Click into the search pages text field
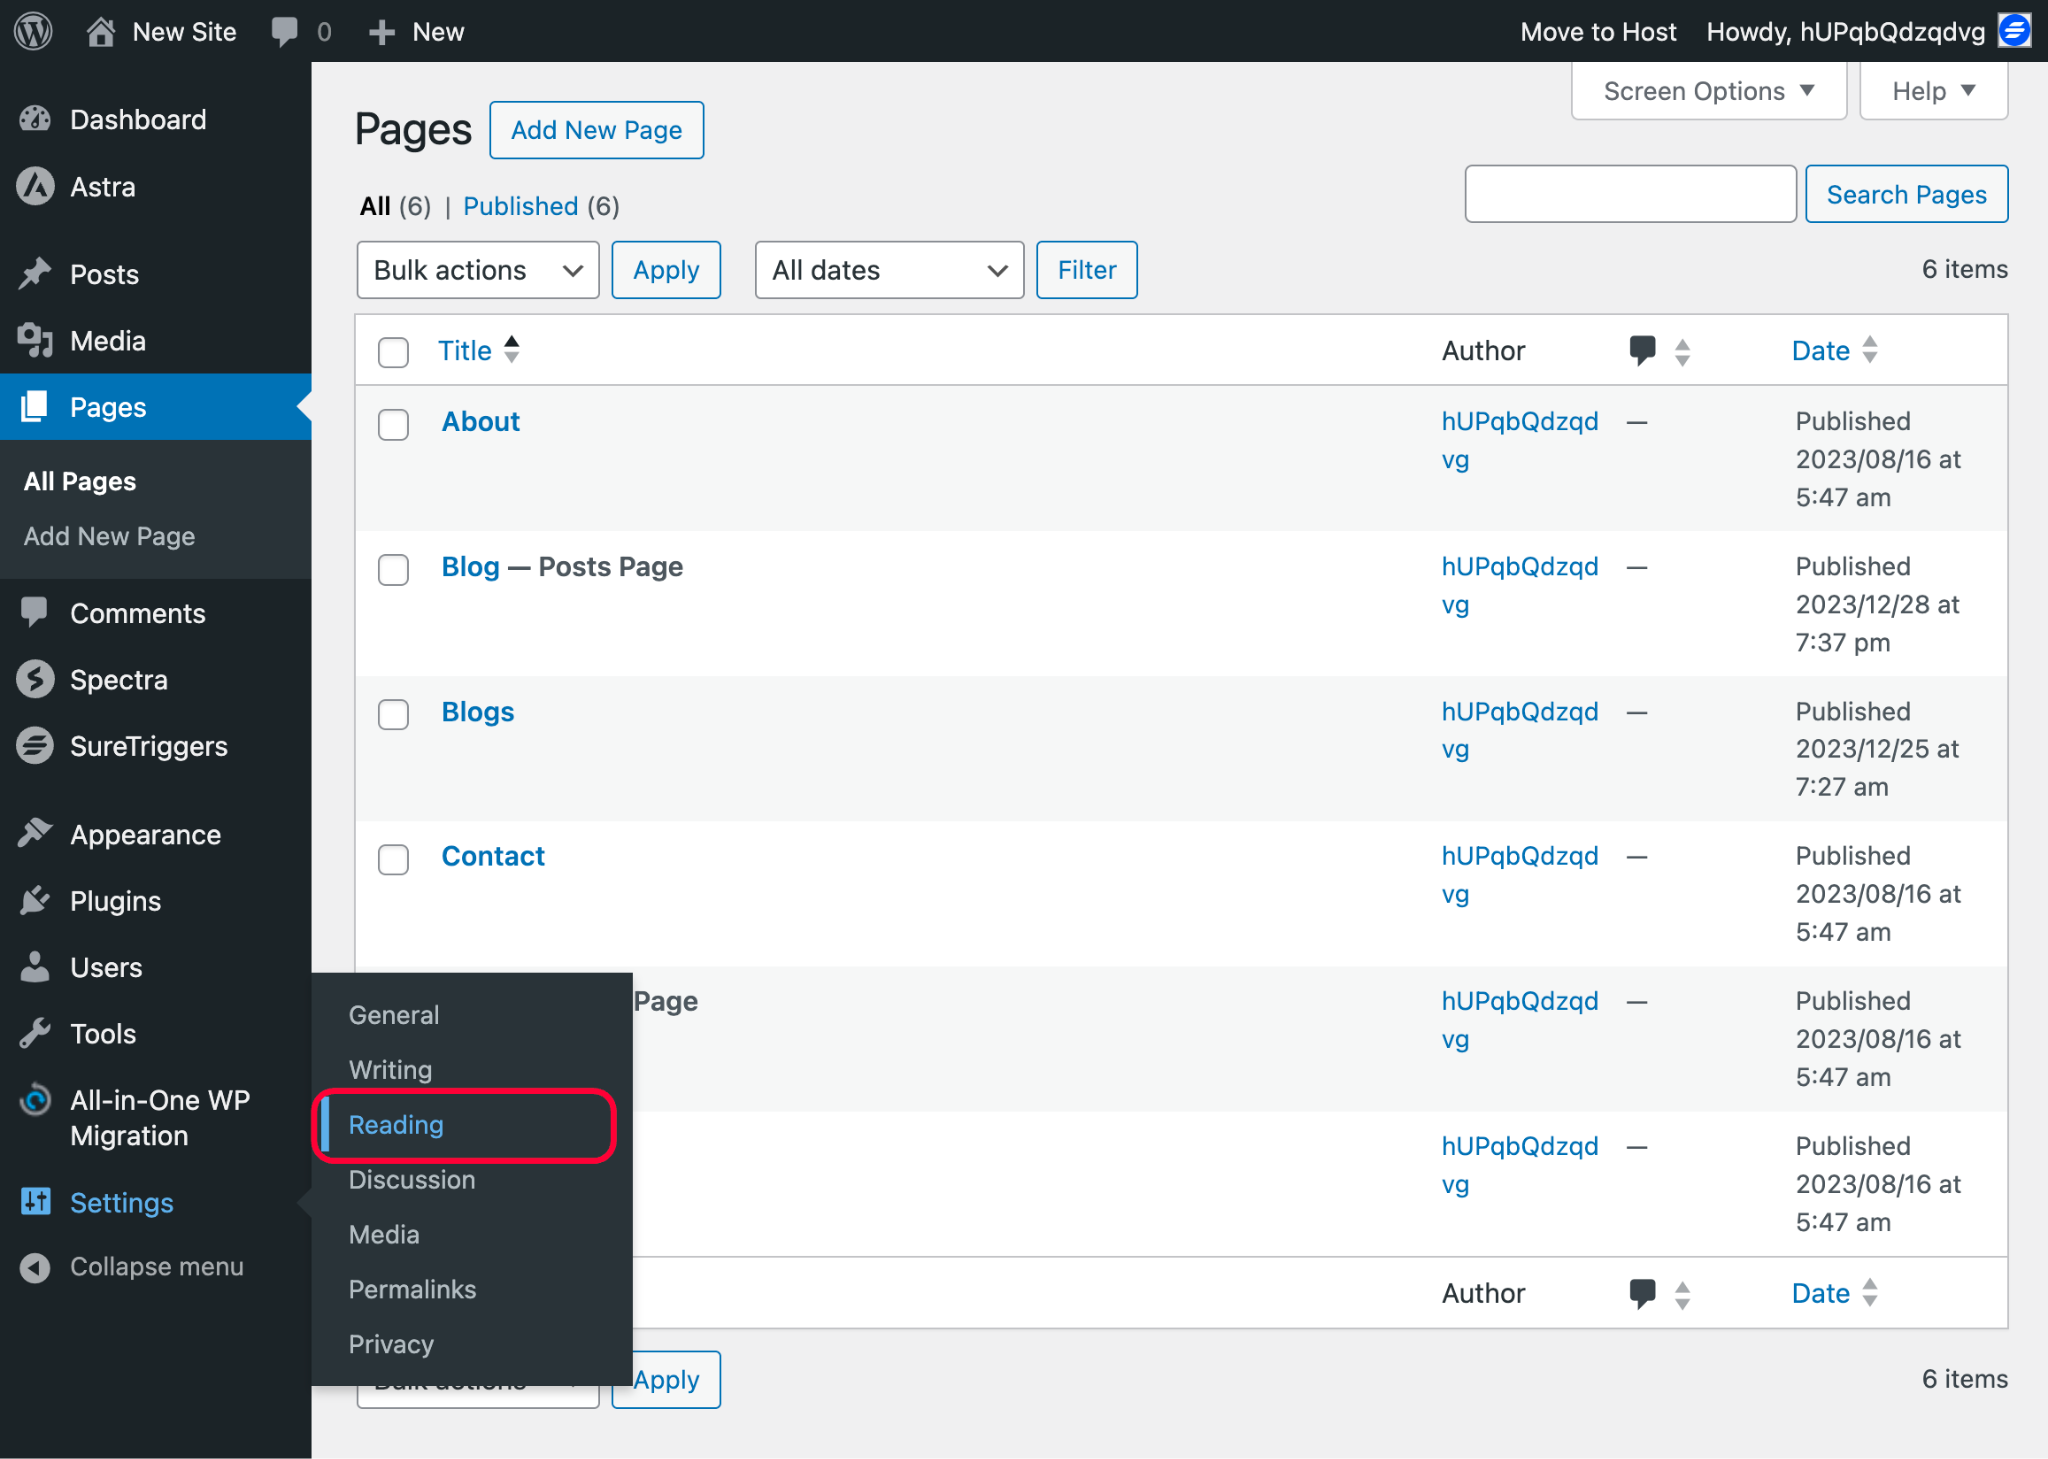Screen dimensions: 2048x1459 tap(1629, 194)
